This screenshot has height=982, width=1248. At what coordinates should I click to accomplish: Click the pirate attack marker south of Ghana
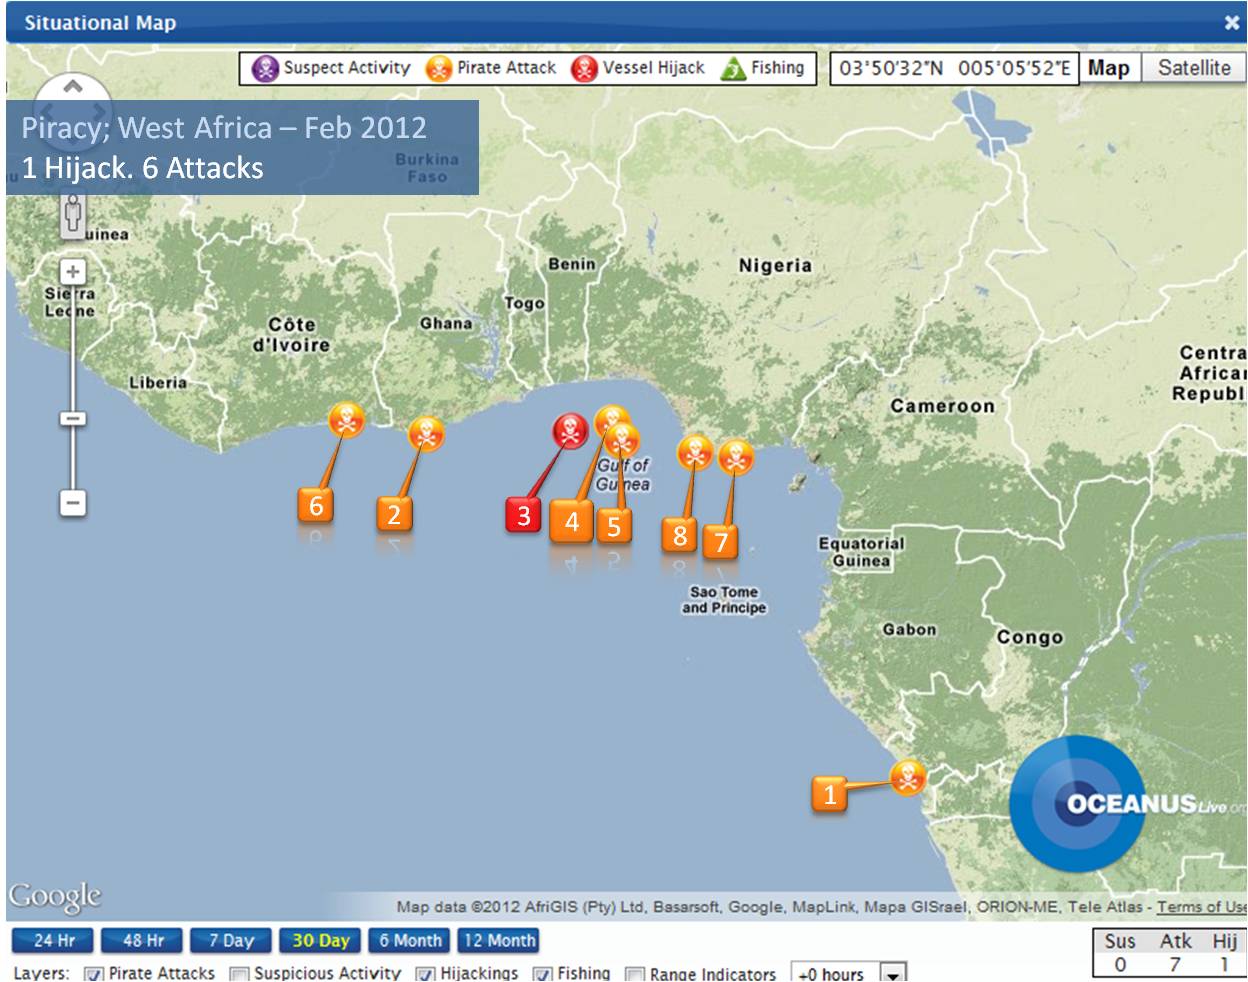coord(426,434)
